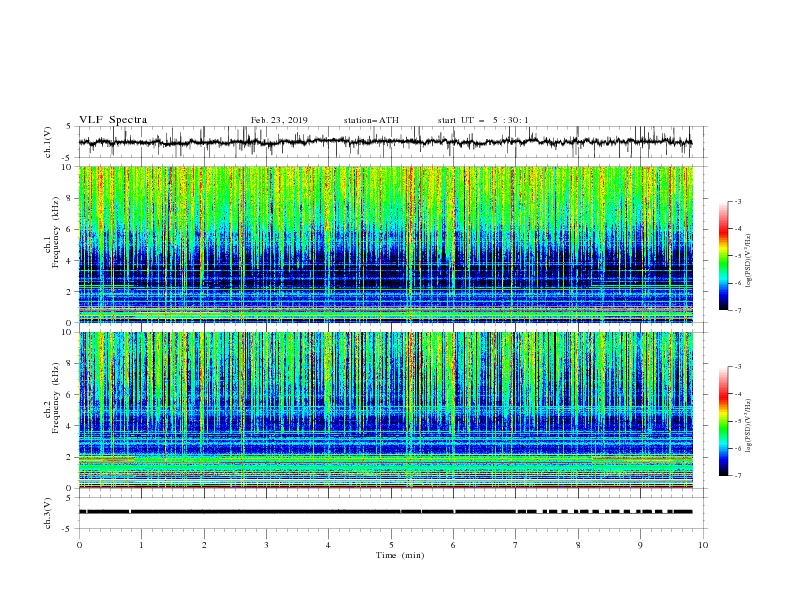Click the ch.2 spectrogram panel
Viewport: 792px width, 612px height.
(x=386, y=410)
